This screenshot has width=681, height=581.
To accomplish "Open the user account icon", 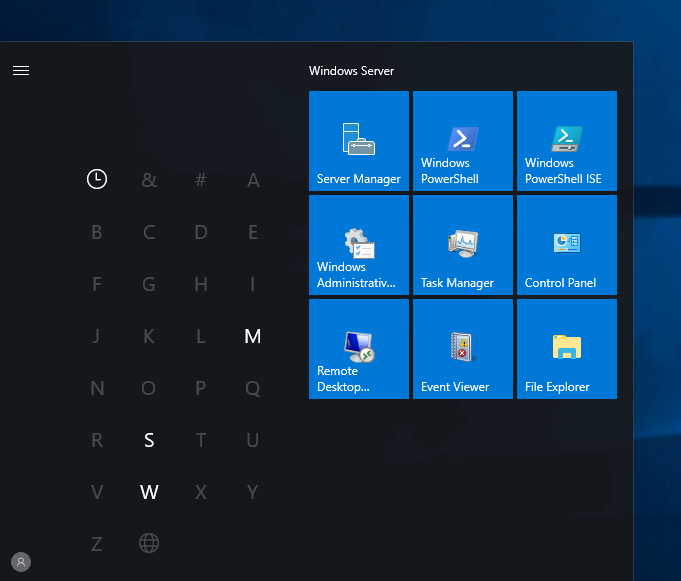I will 21,562.
